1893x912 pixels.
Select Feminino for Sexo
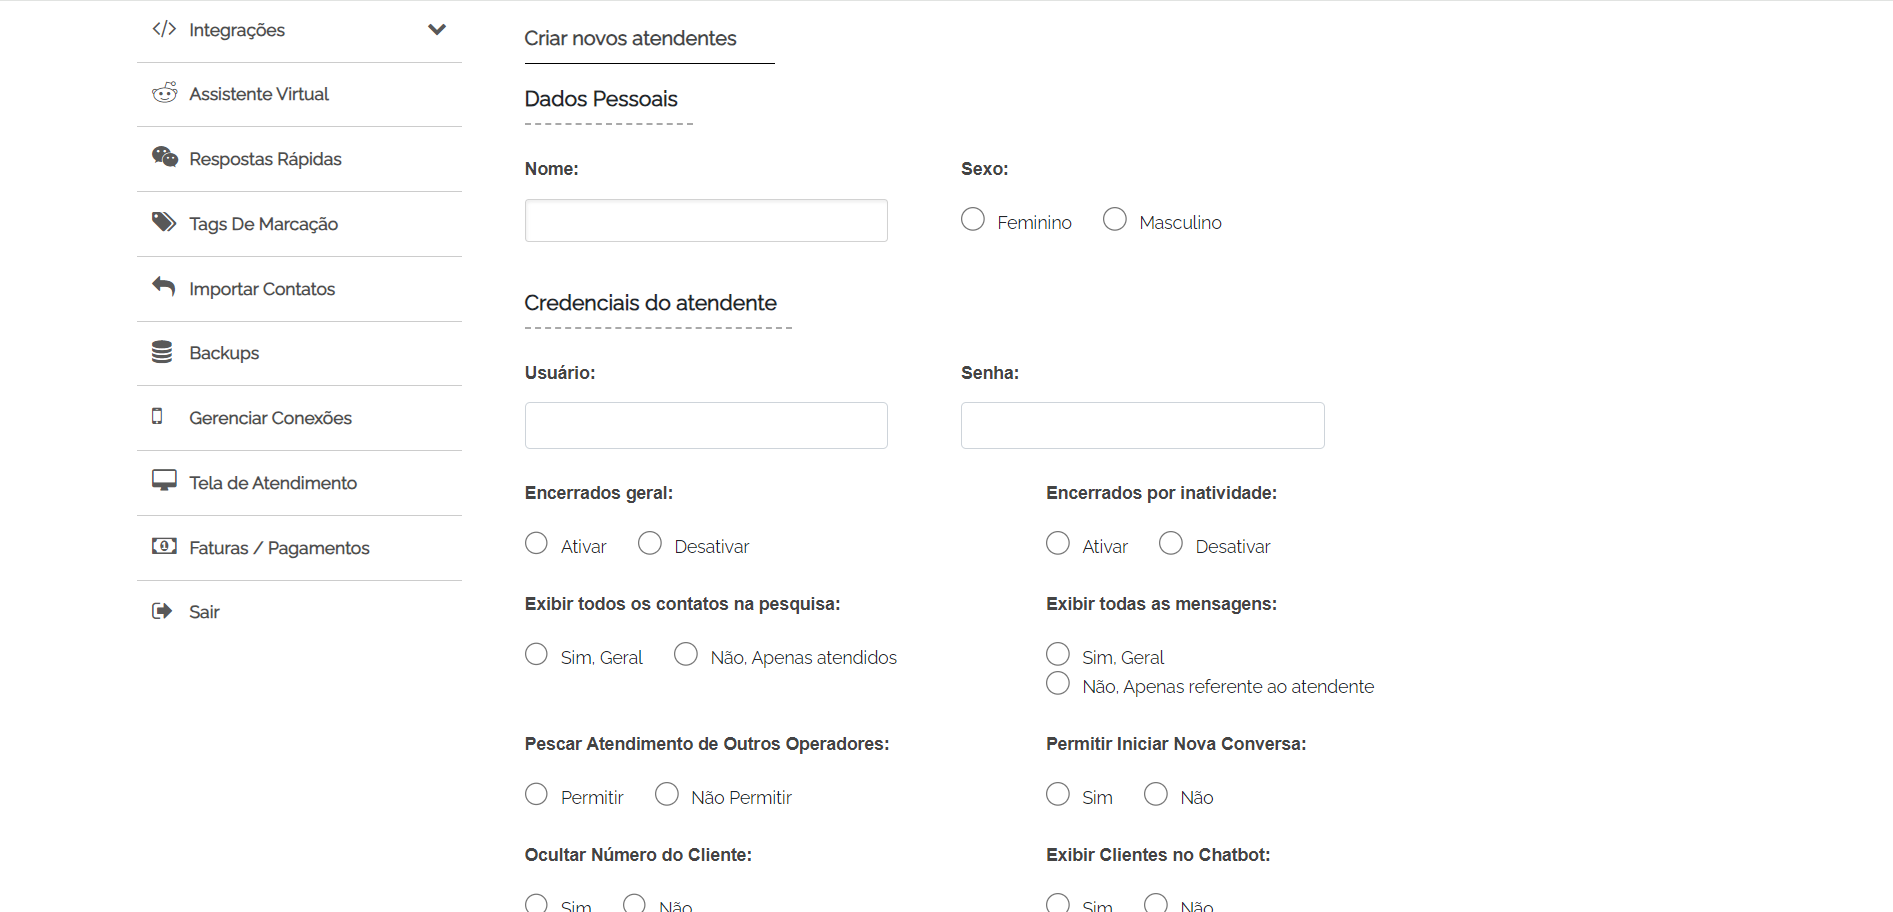point(973,219)
